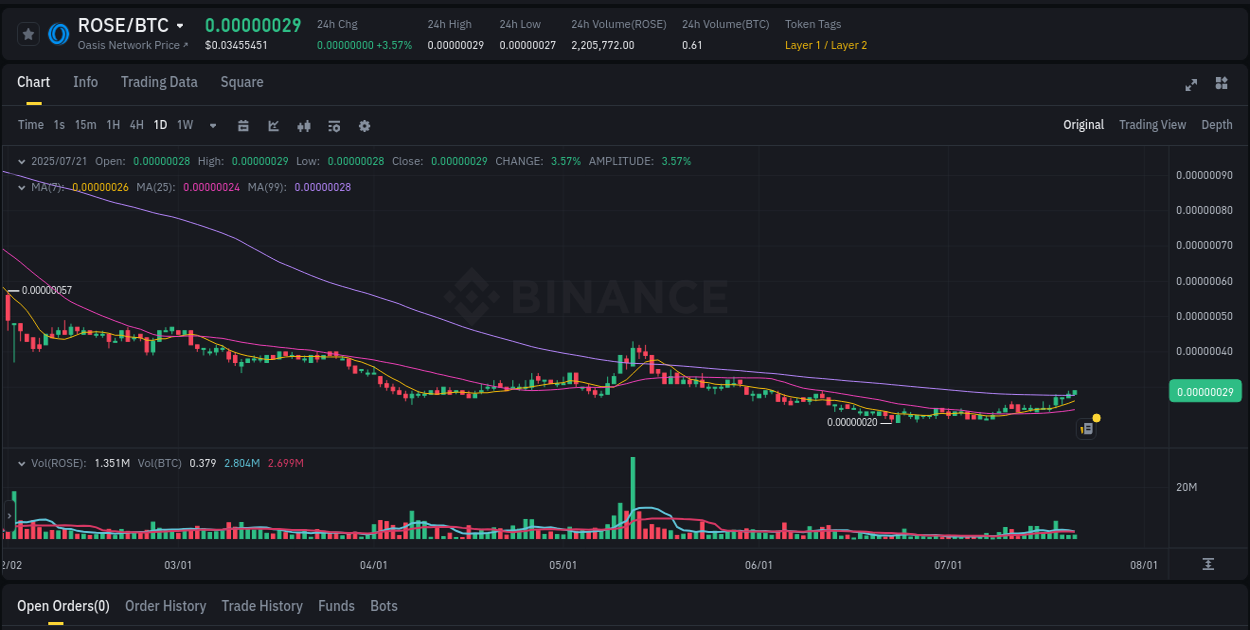Image resolution: width=1250 pixels, height=630 pixels.
Task: Open the chart layout grid icon
Action: pos(1221,85)
